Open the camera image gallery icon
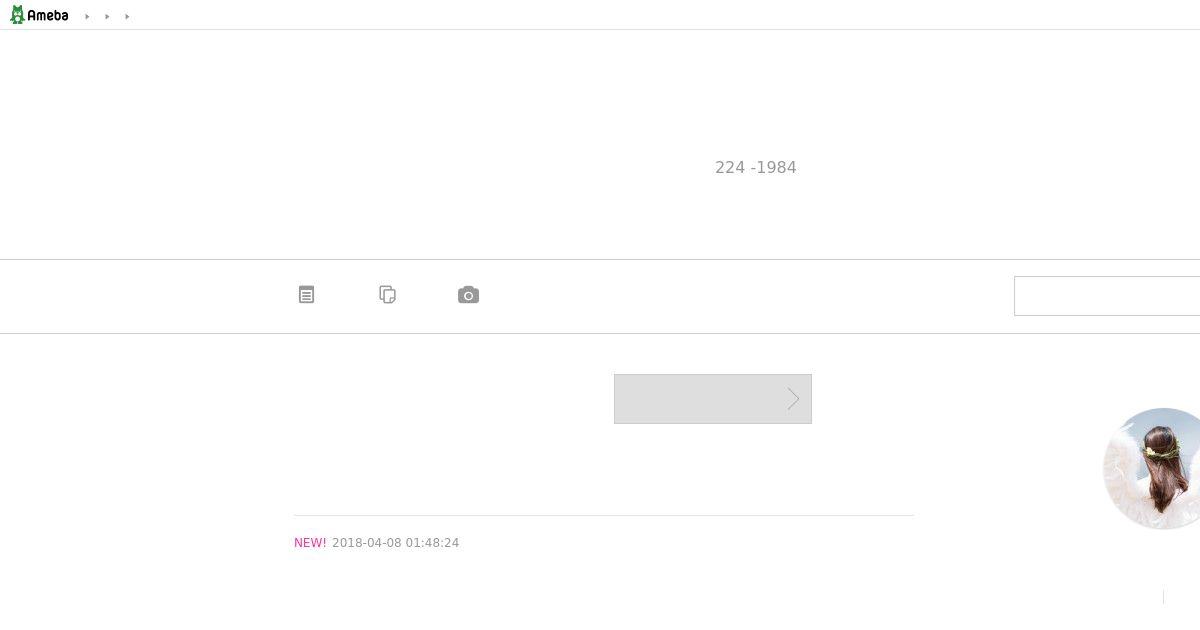1200x630 pixels. tap(468, 295)
